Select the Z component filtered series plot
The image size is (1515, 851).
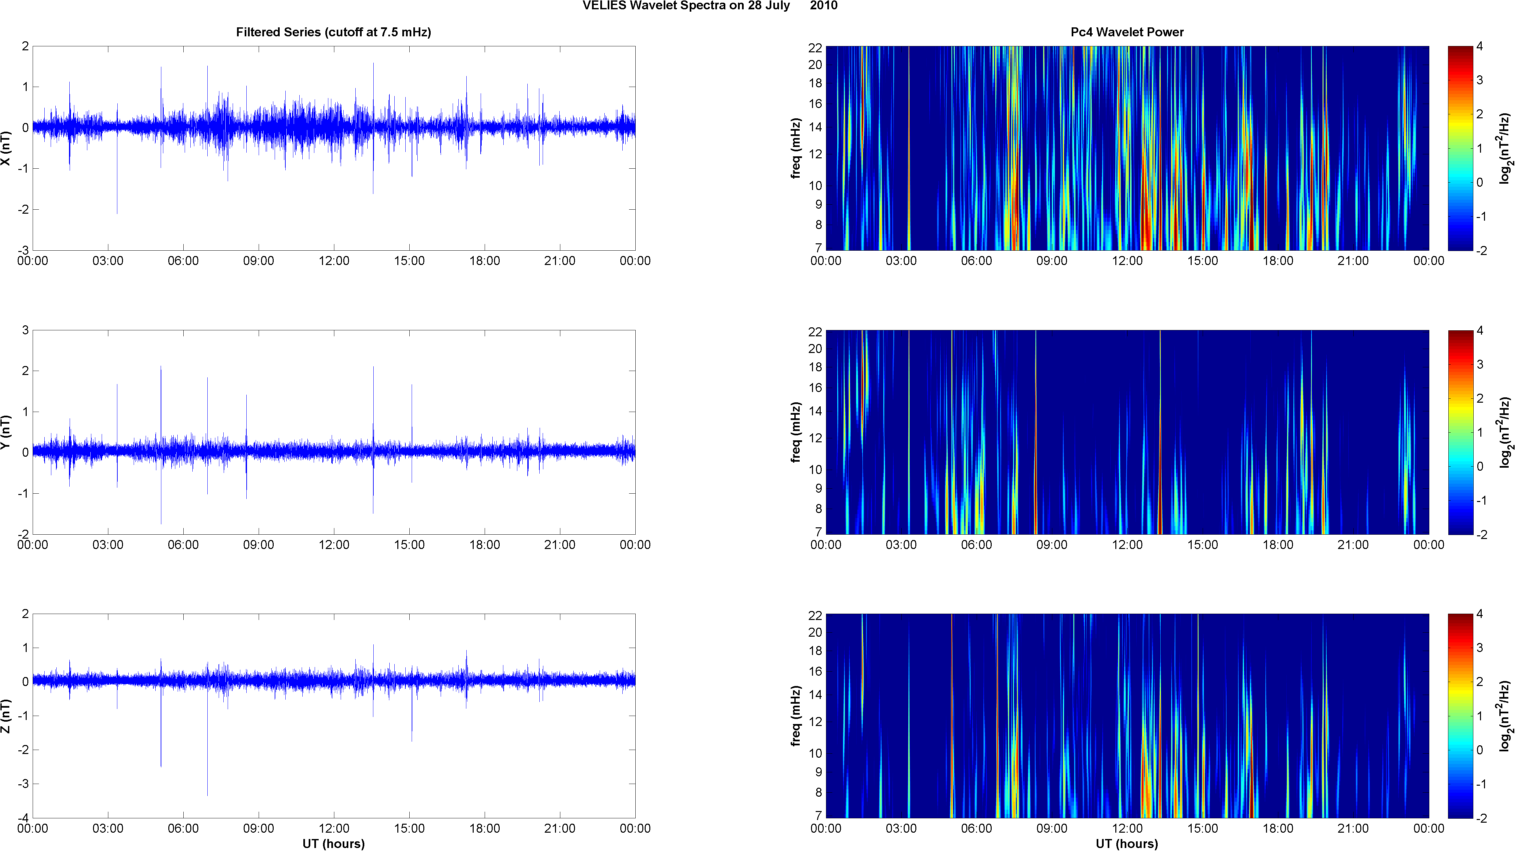[x=333, y=716]
